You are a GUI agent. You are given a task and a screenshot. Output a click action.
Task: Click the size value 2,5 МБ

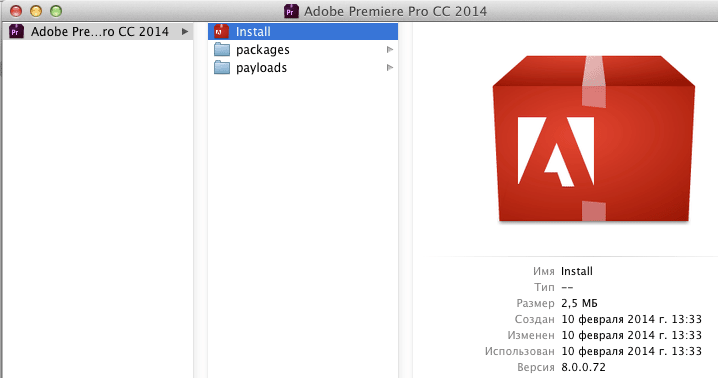pos(579,303)
